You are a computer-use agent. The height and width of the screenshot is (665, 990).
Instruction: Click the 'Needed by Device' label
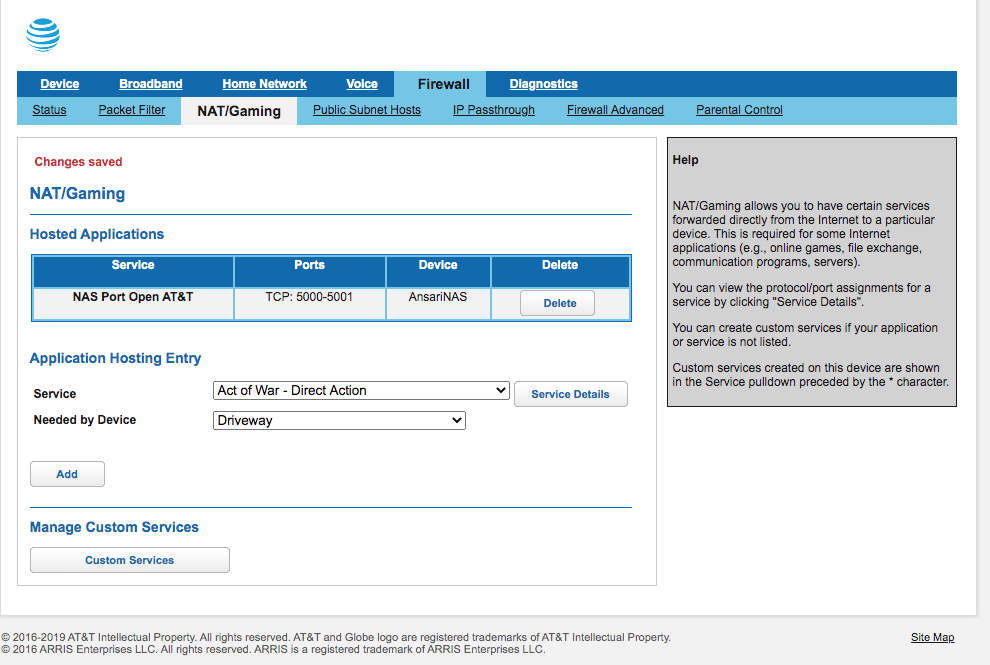click(85, 420)
